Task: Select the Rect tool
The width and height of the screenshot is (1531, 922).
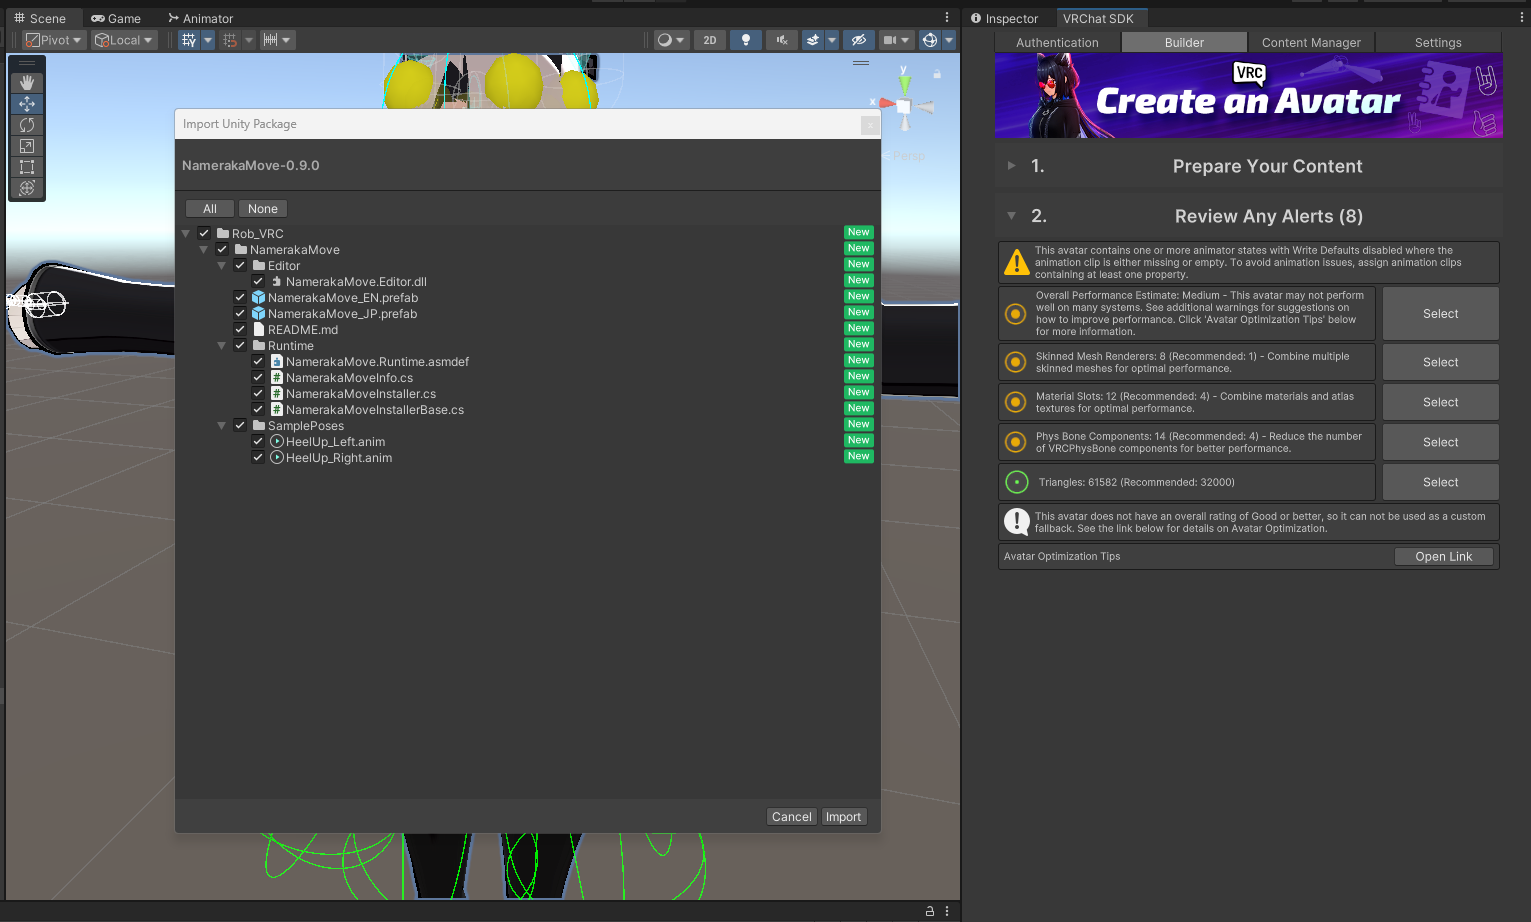Action: click(x=27, y=167)
